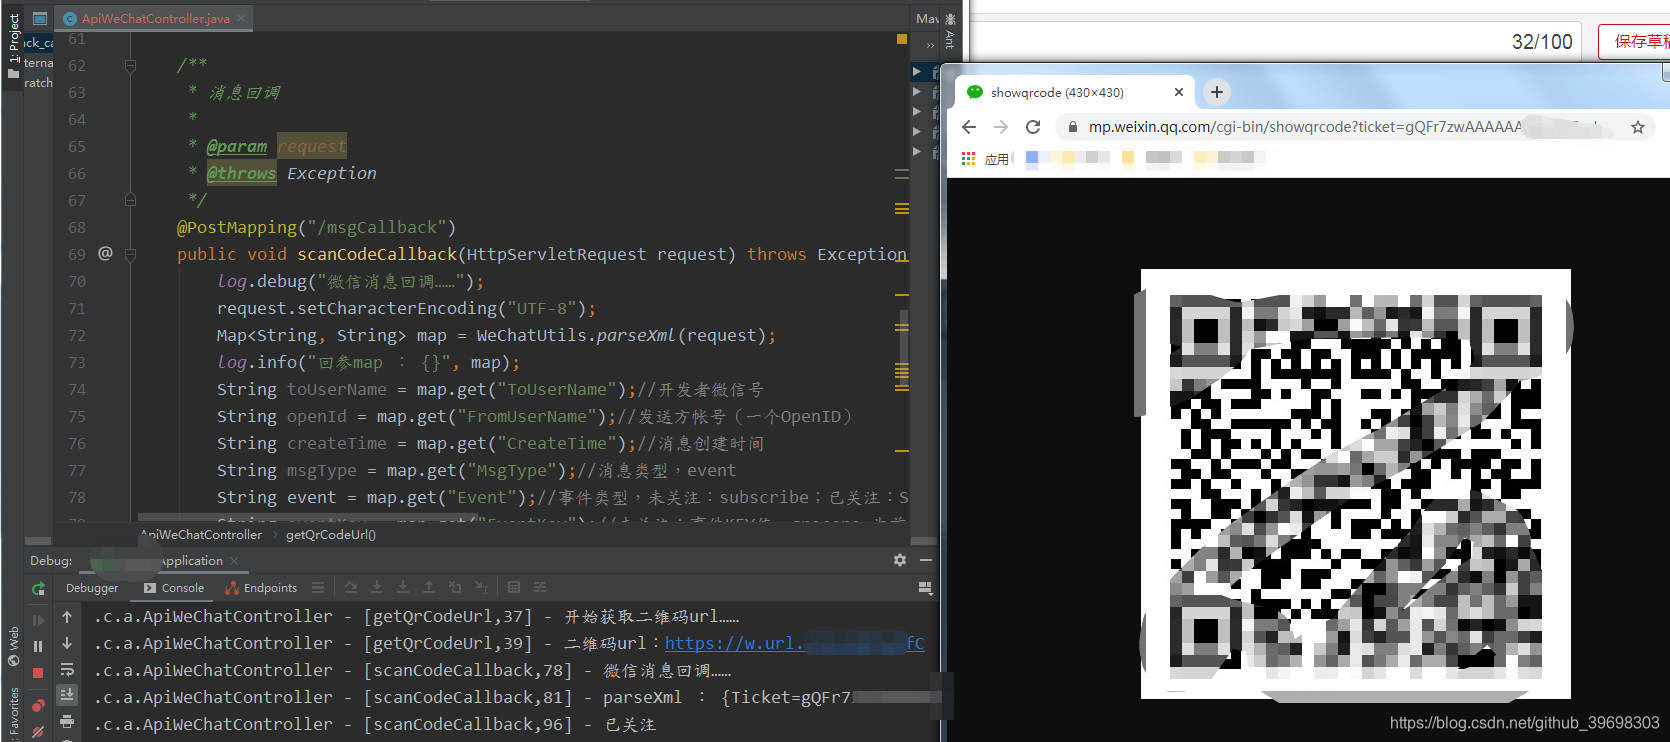This screenshot has height=742, width=1670.
Task: Close the showqrcode Chrome tab
Action: coord(1179,92)
